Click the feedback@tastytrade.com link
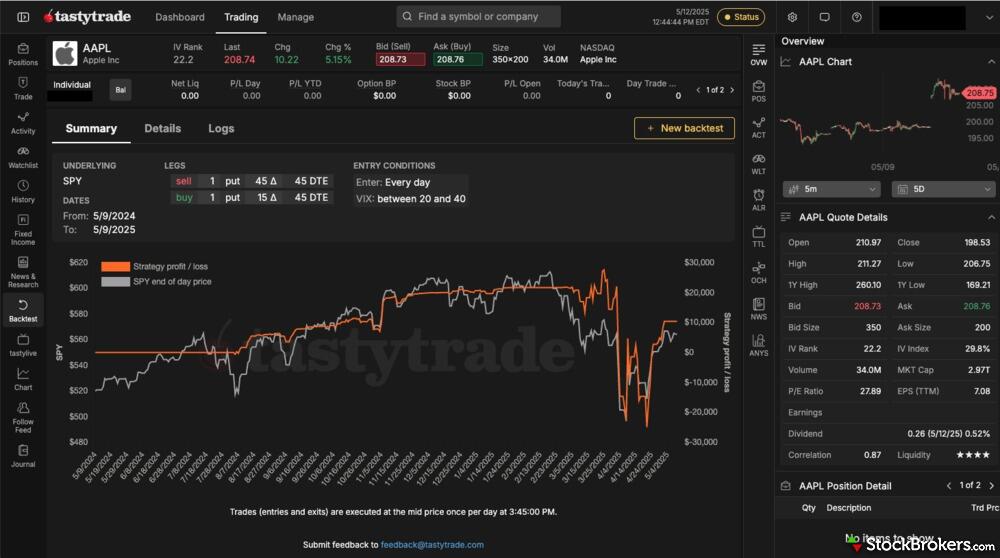 pyautogui.click(x=432, y=545)
